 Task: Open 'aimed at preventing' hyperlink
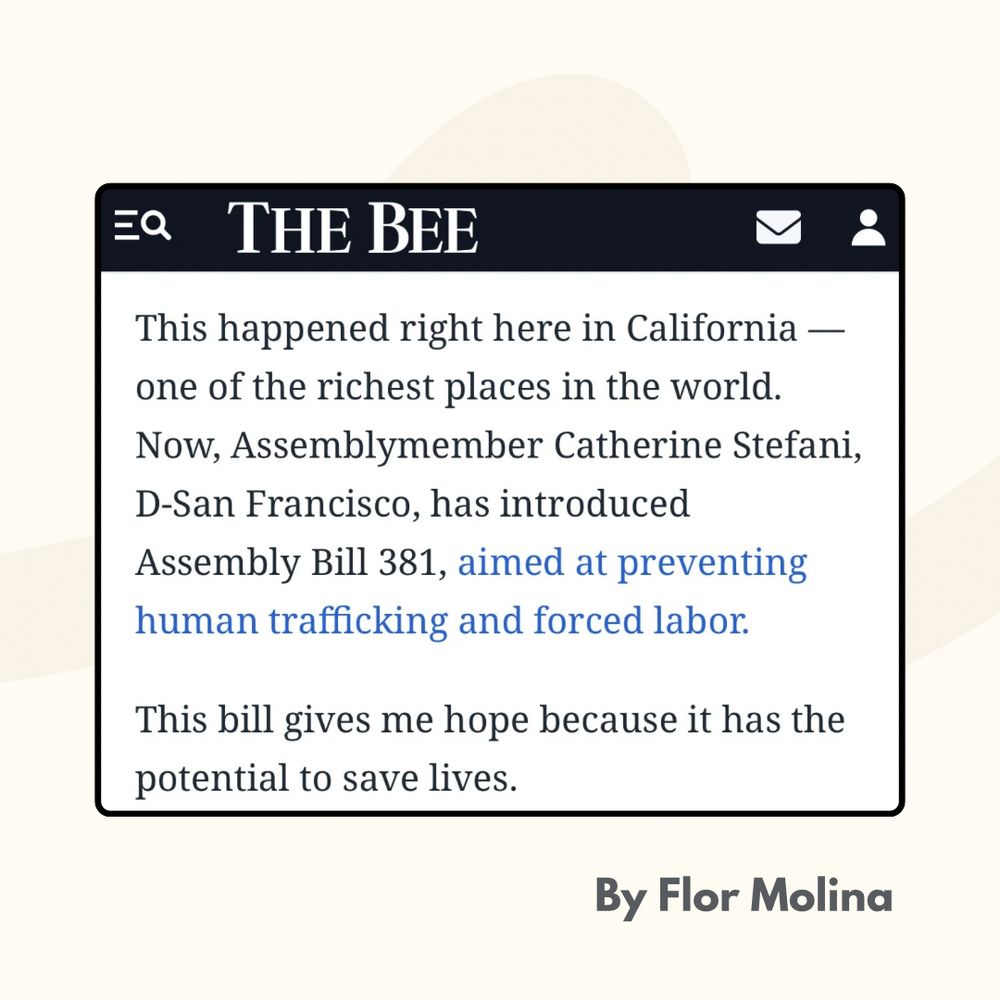[x=632, y=563]
